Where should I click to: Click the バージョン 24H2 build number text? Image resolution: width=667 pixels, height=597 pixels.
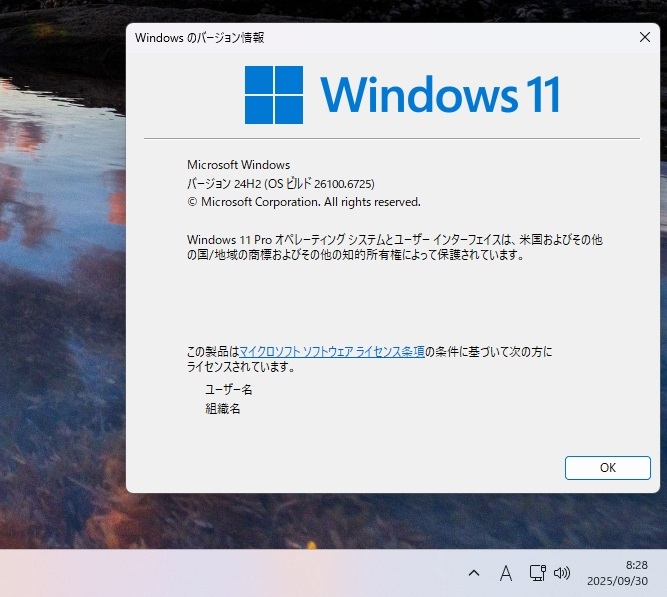pyautogui.click(x=281, y=183)
